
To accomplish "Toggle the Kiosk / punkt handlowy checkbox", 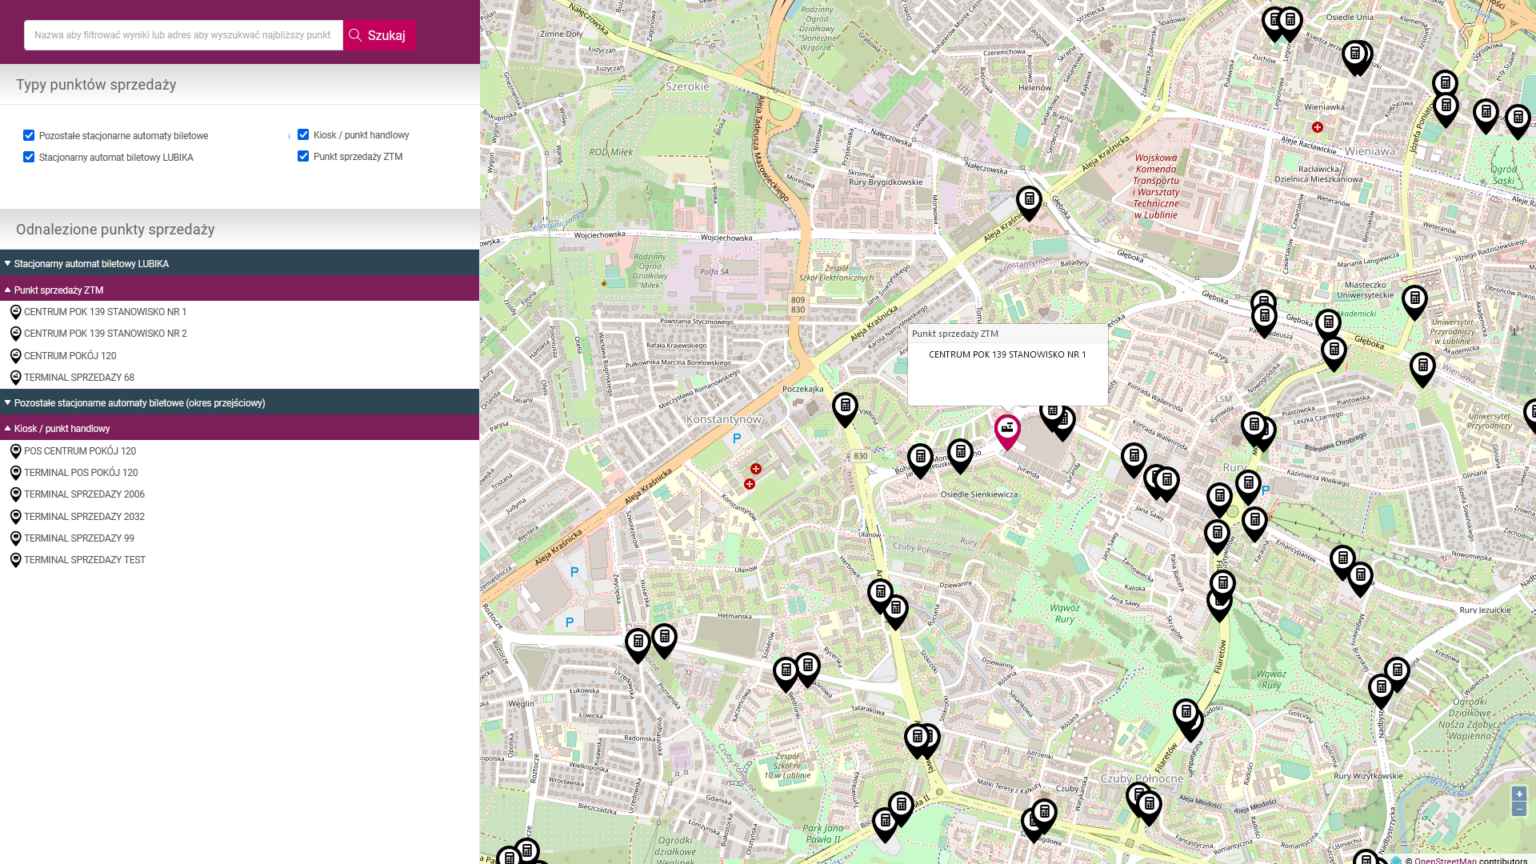I will (x=303, y=134).
